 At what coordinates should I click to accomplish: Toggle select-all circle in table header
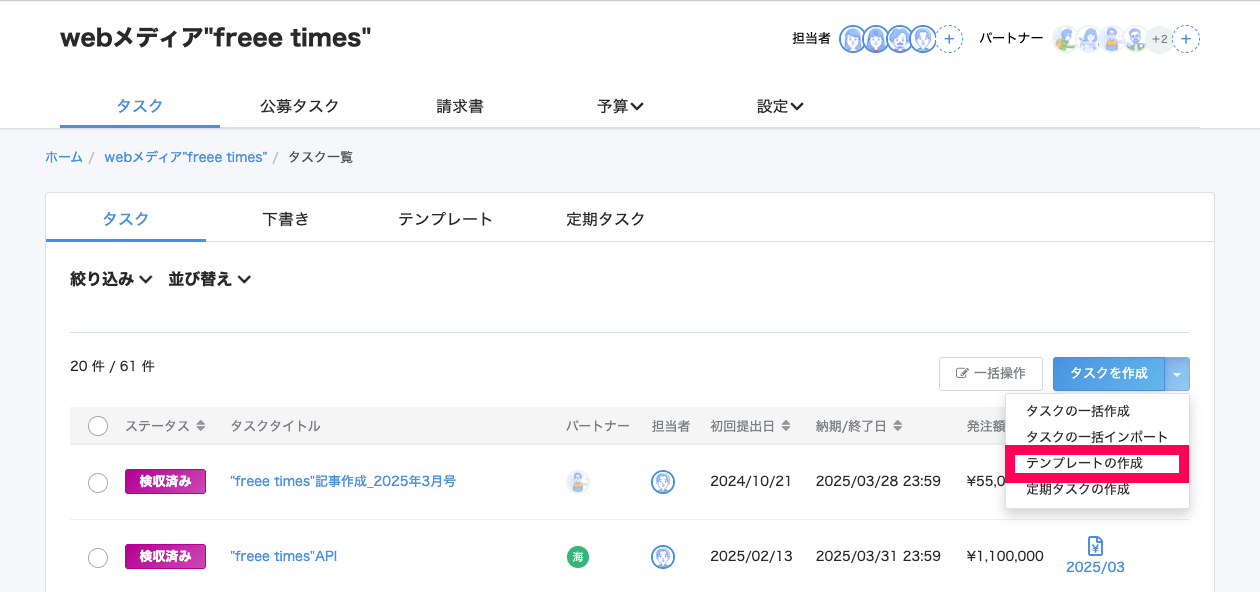[98, 426]
